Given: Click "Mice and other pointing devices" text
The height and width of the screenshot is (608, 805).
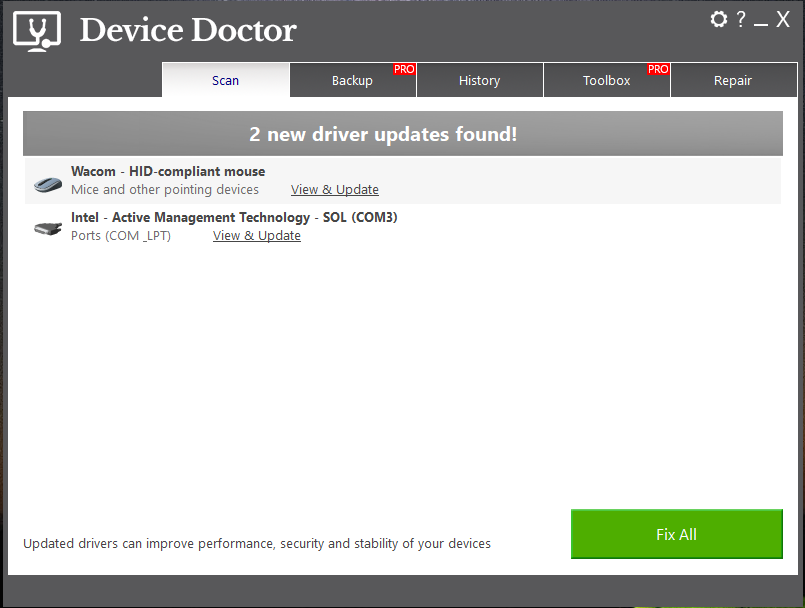Looking at the screenshot, I should click(165, 189).
